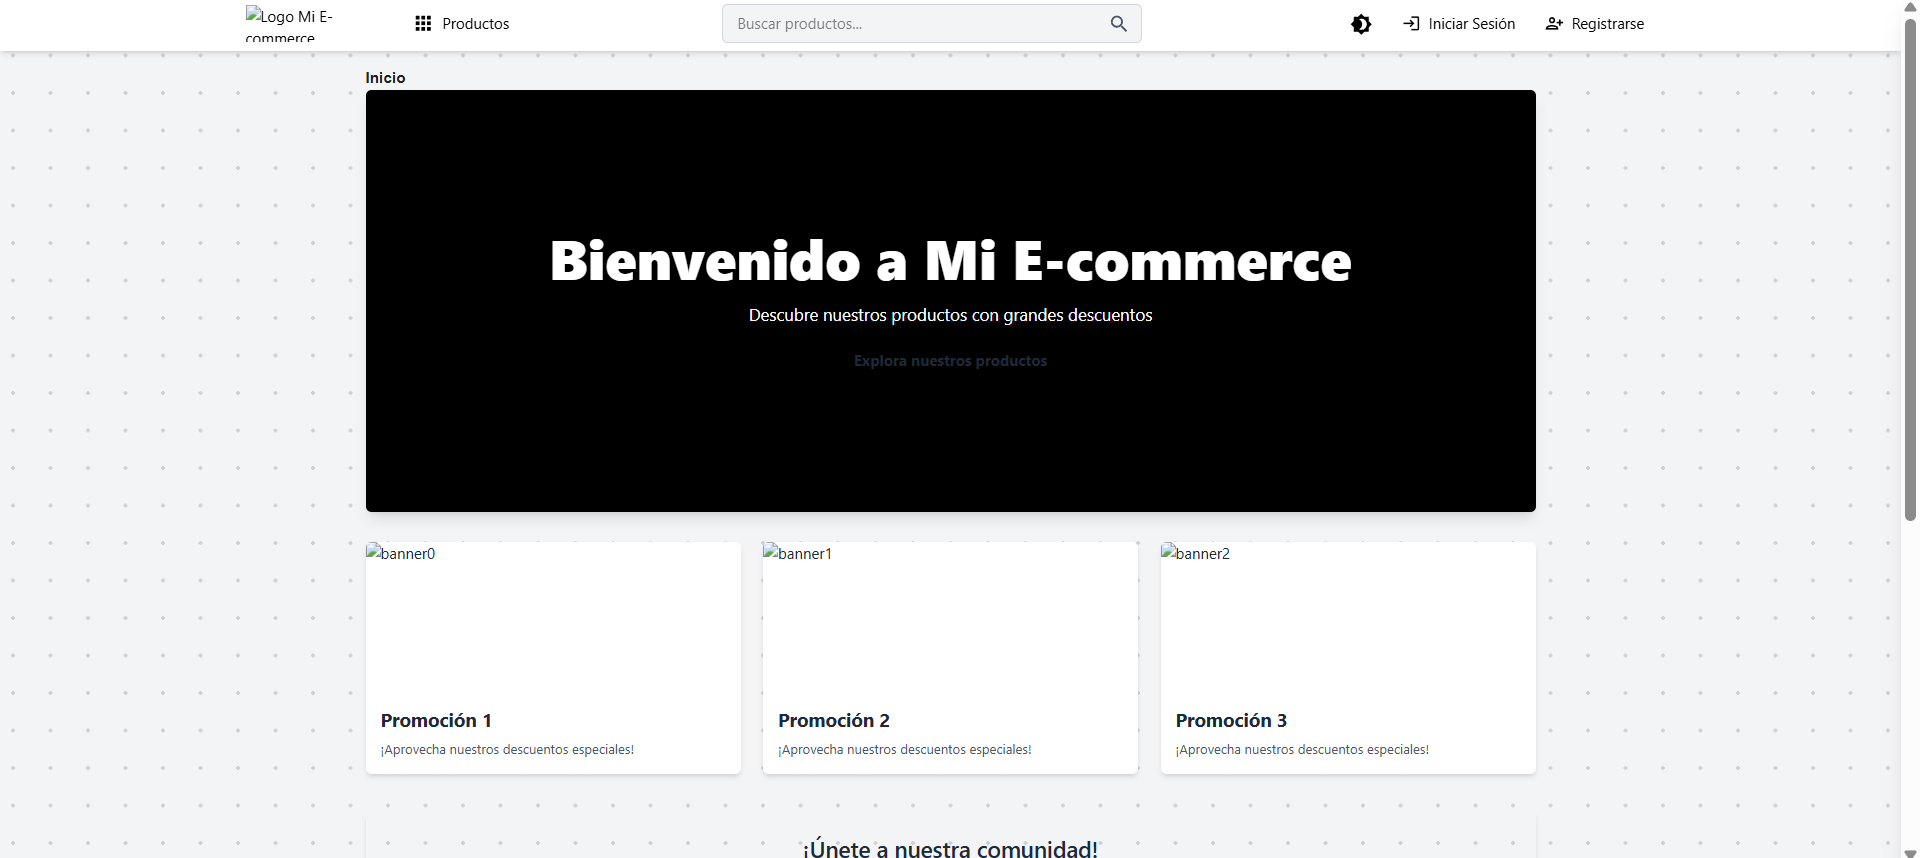
Task: Click the Mi E-commerce logo image
Action: coord(289,25)
